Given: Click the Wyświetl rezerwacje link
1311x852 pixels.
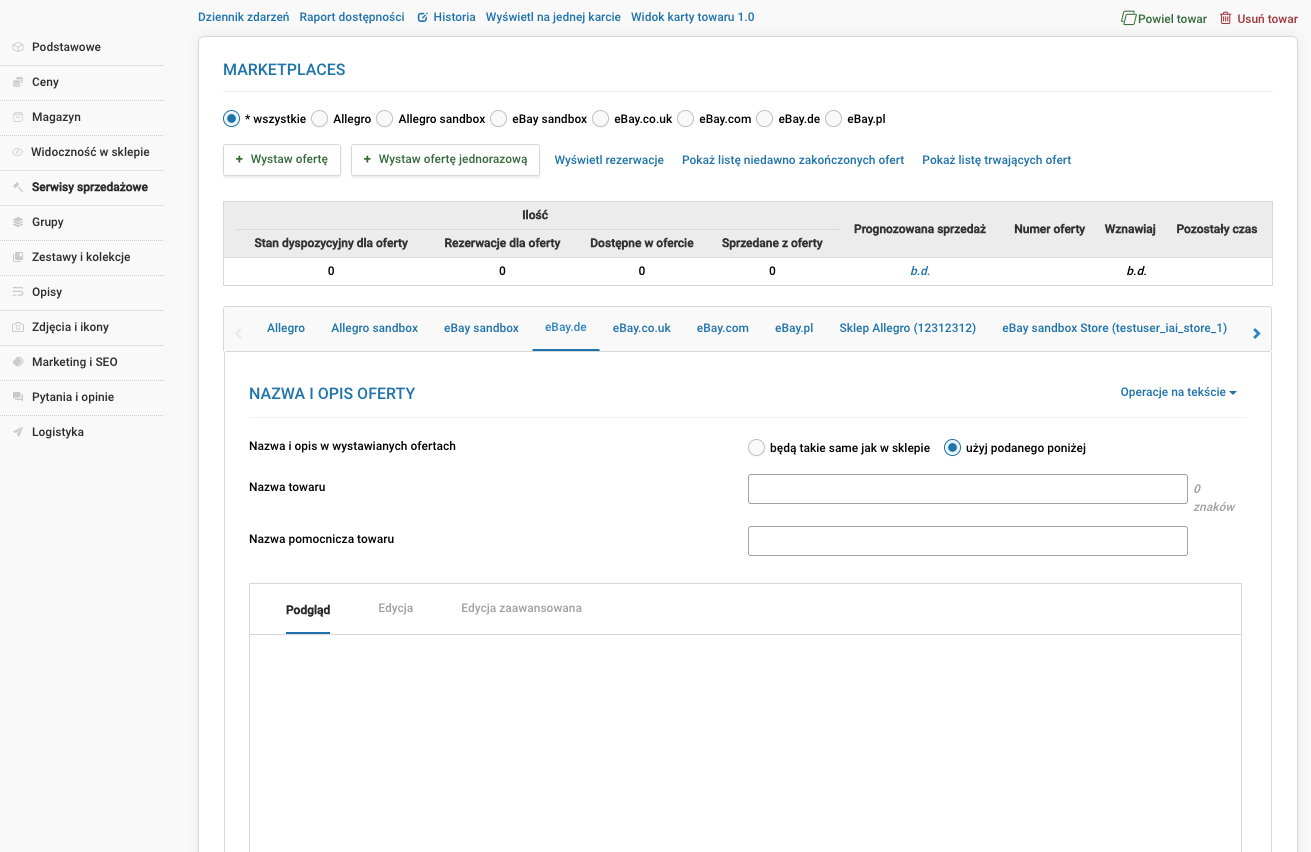Looking at the screenshot, I should 609,160.
